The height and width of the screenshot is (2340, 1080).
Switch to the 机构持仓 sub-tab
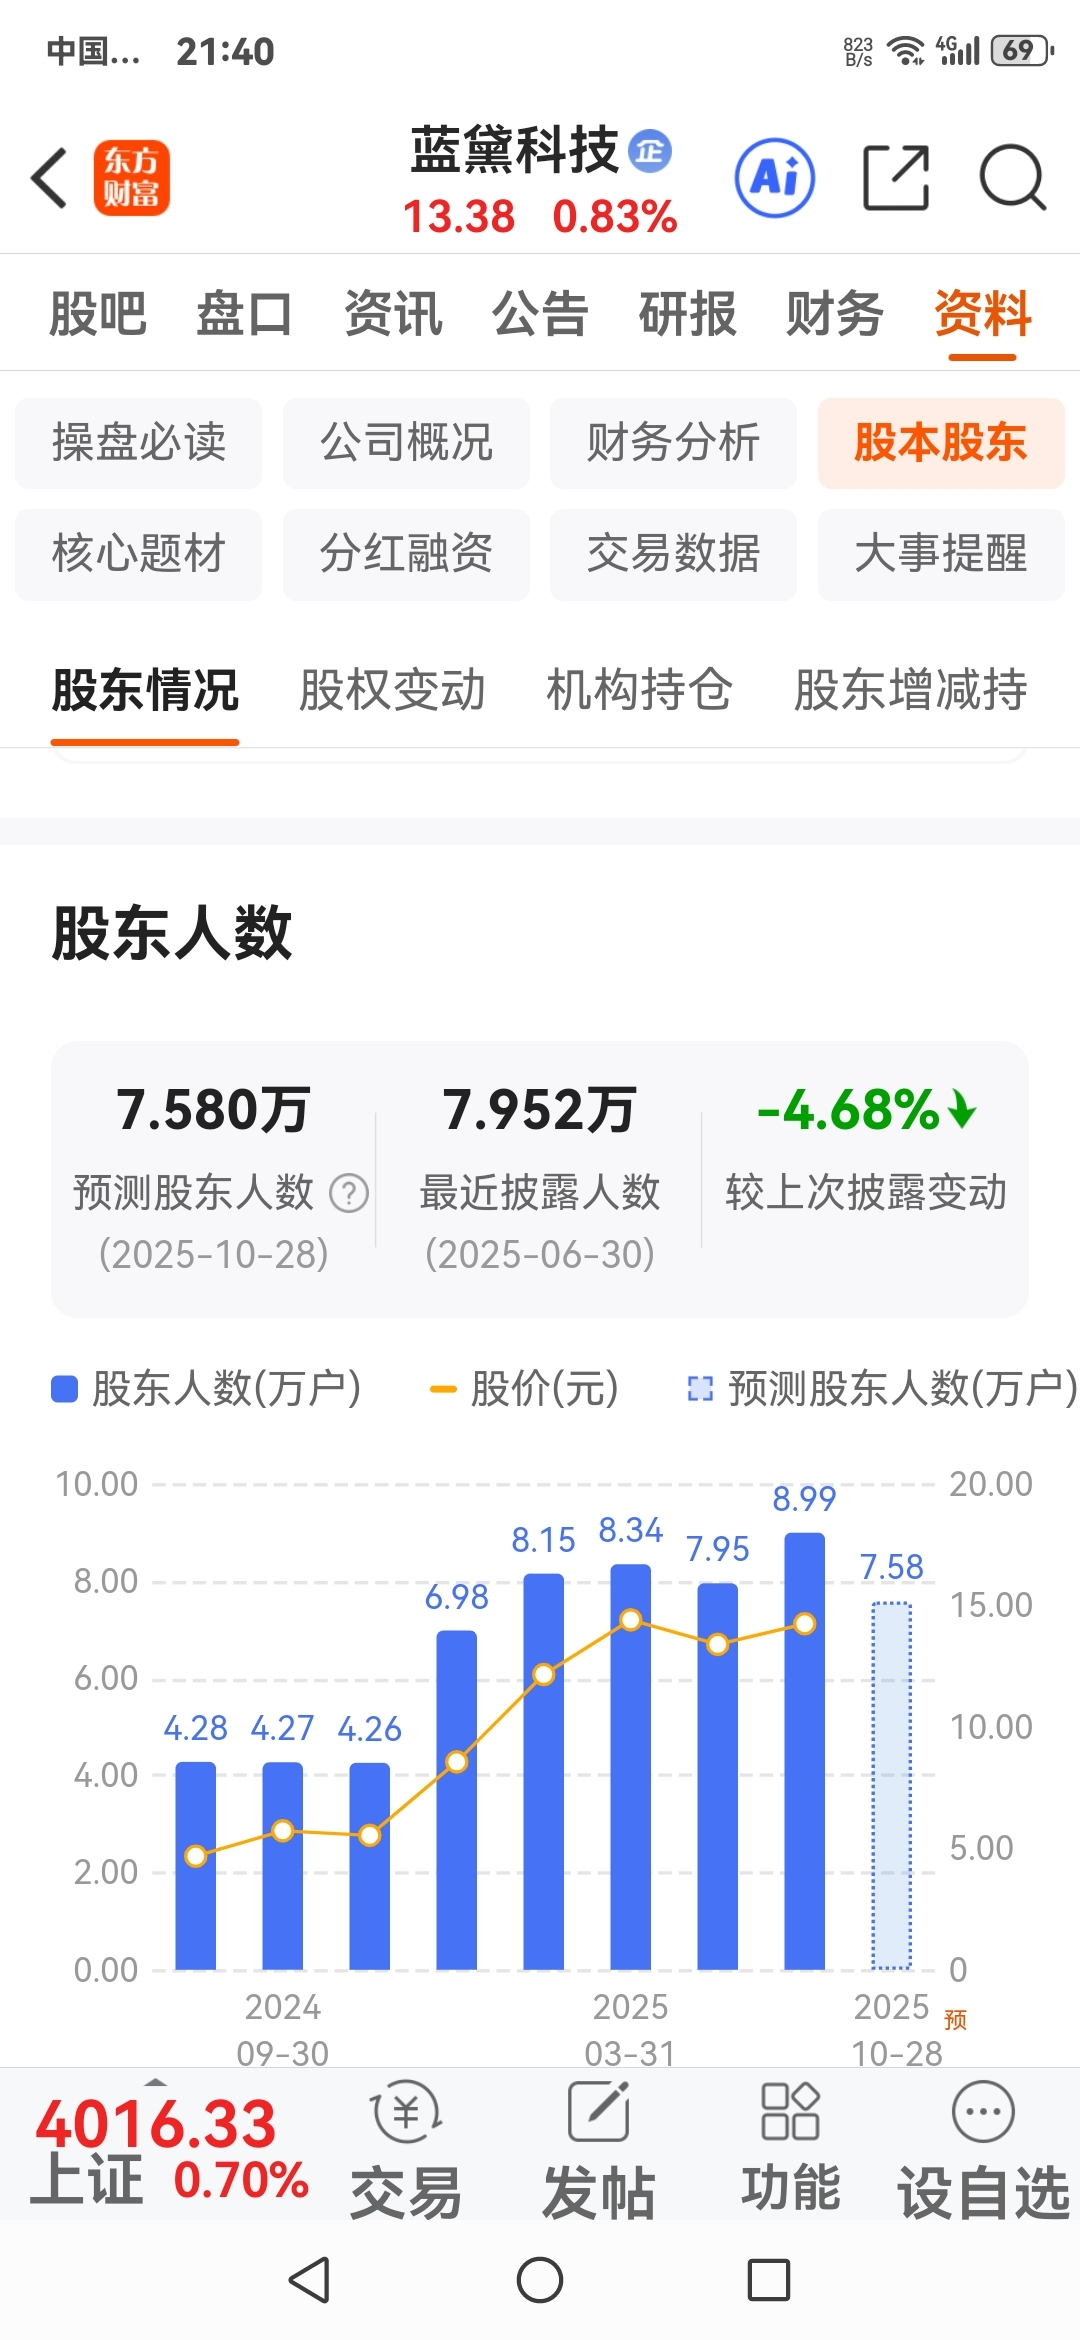(640, 690)
